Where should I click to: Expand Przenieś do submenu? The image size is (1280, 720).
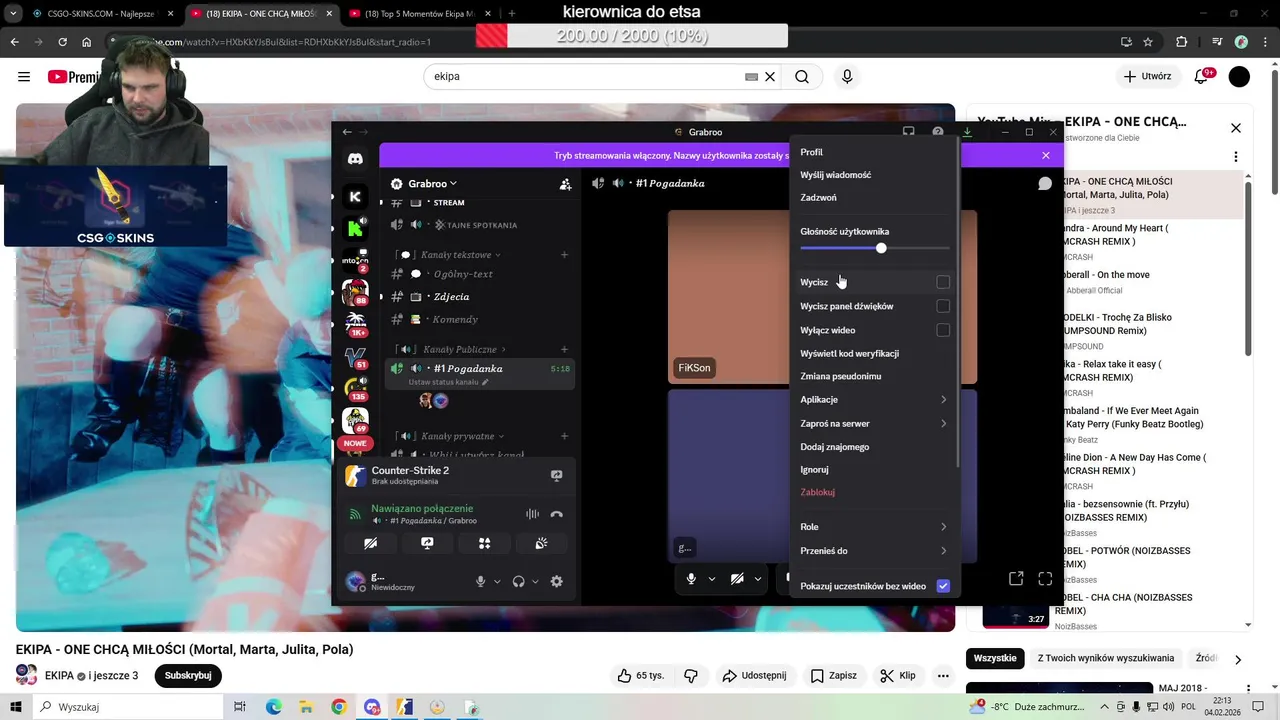(874, 551)
